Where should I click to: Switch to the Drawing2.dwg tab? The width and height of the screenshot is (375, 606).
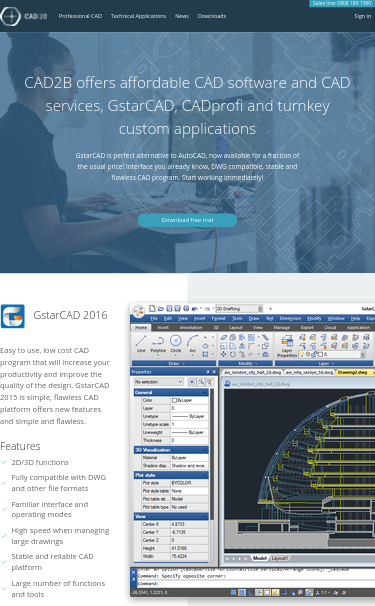[352, 372]
